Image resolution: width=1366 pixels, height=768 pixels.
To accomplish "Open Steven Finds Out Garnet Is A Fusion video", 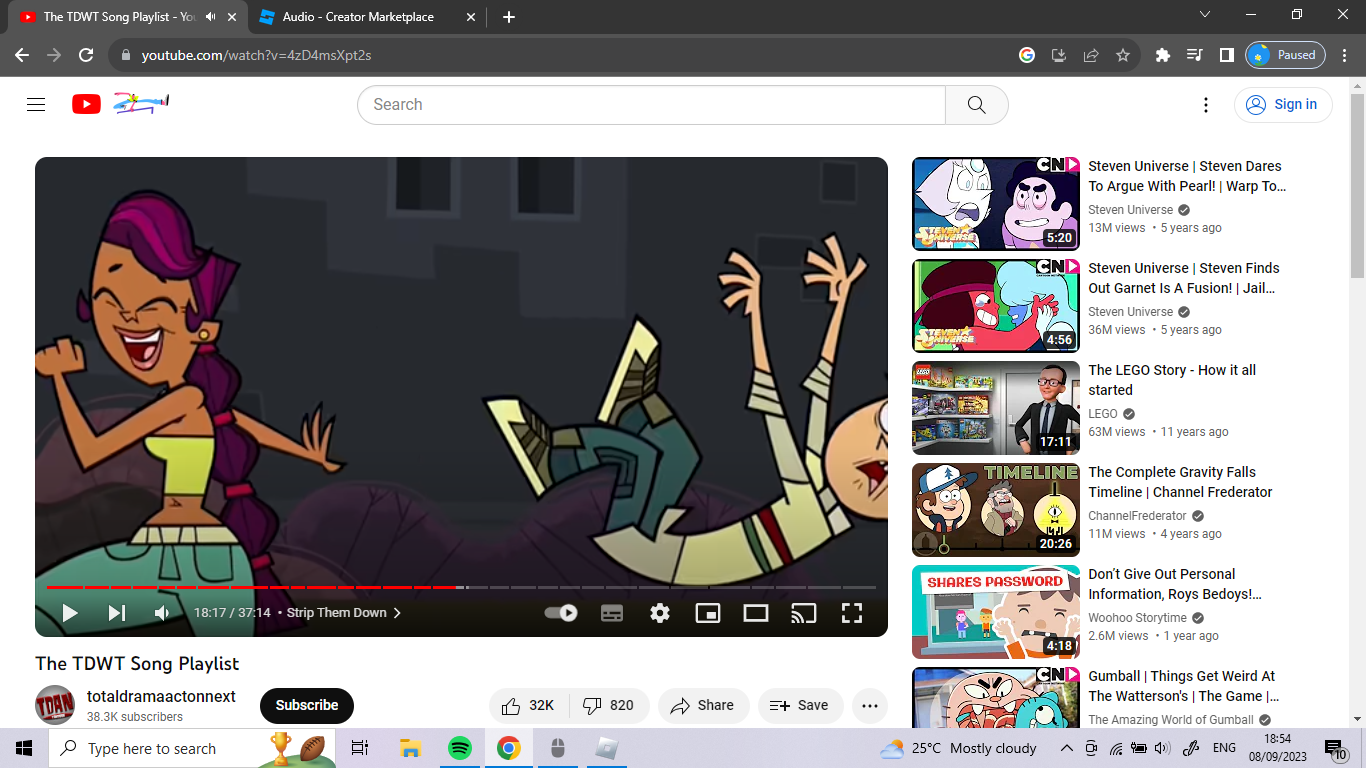I will pyautogui.click(x=1184, y=278).
